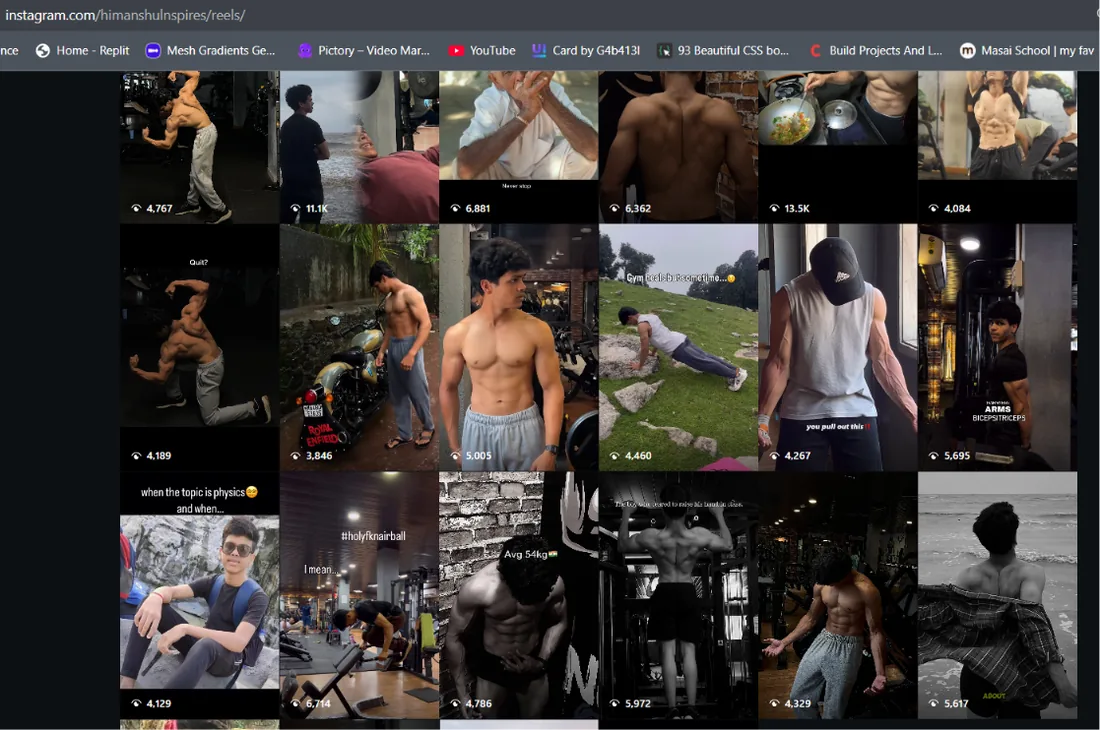Open the Quit? reel with 4,189 views
Viewport: 1100px width, 730px height.
[x=199, y=347]
